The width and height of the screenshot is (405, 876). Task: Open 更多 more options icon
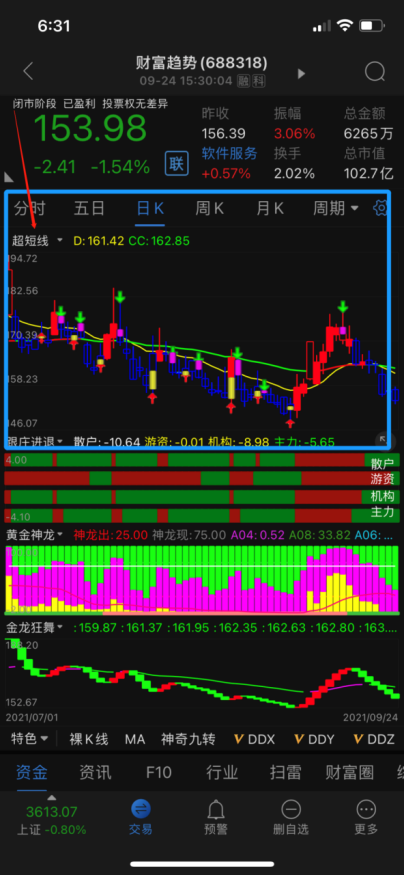pos(366,817)
